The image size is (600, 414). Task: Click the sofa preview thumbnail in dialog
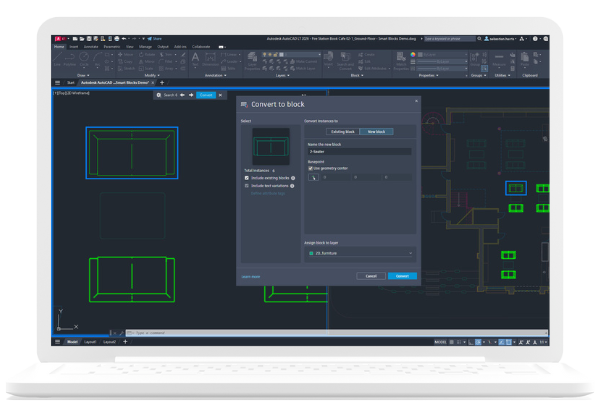click(271, 147)
